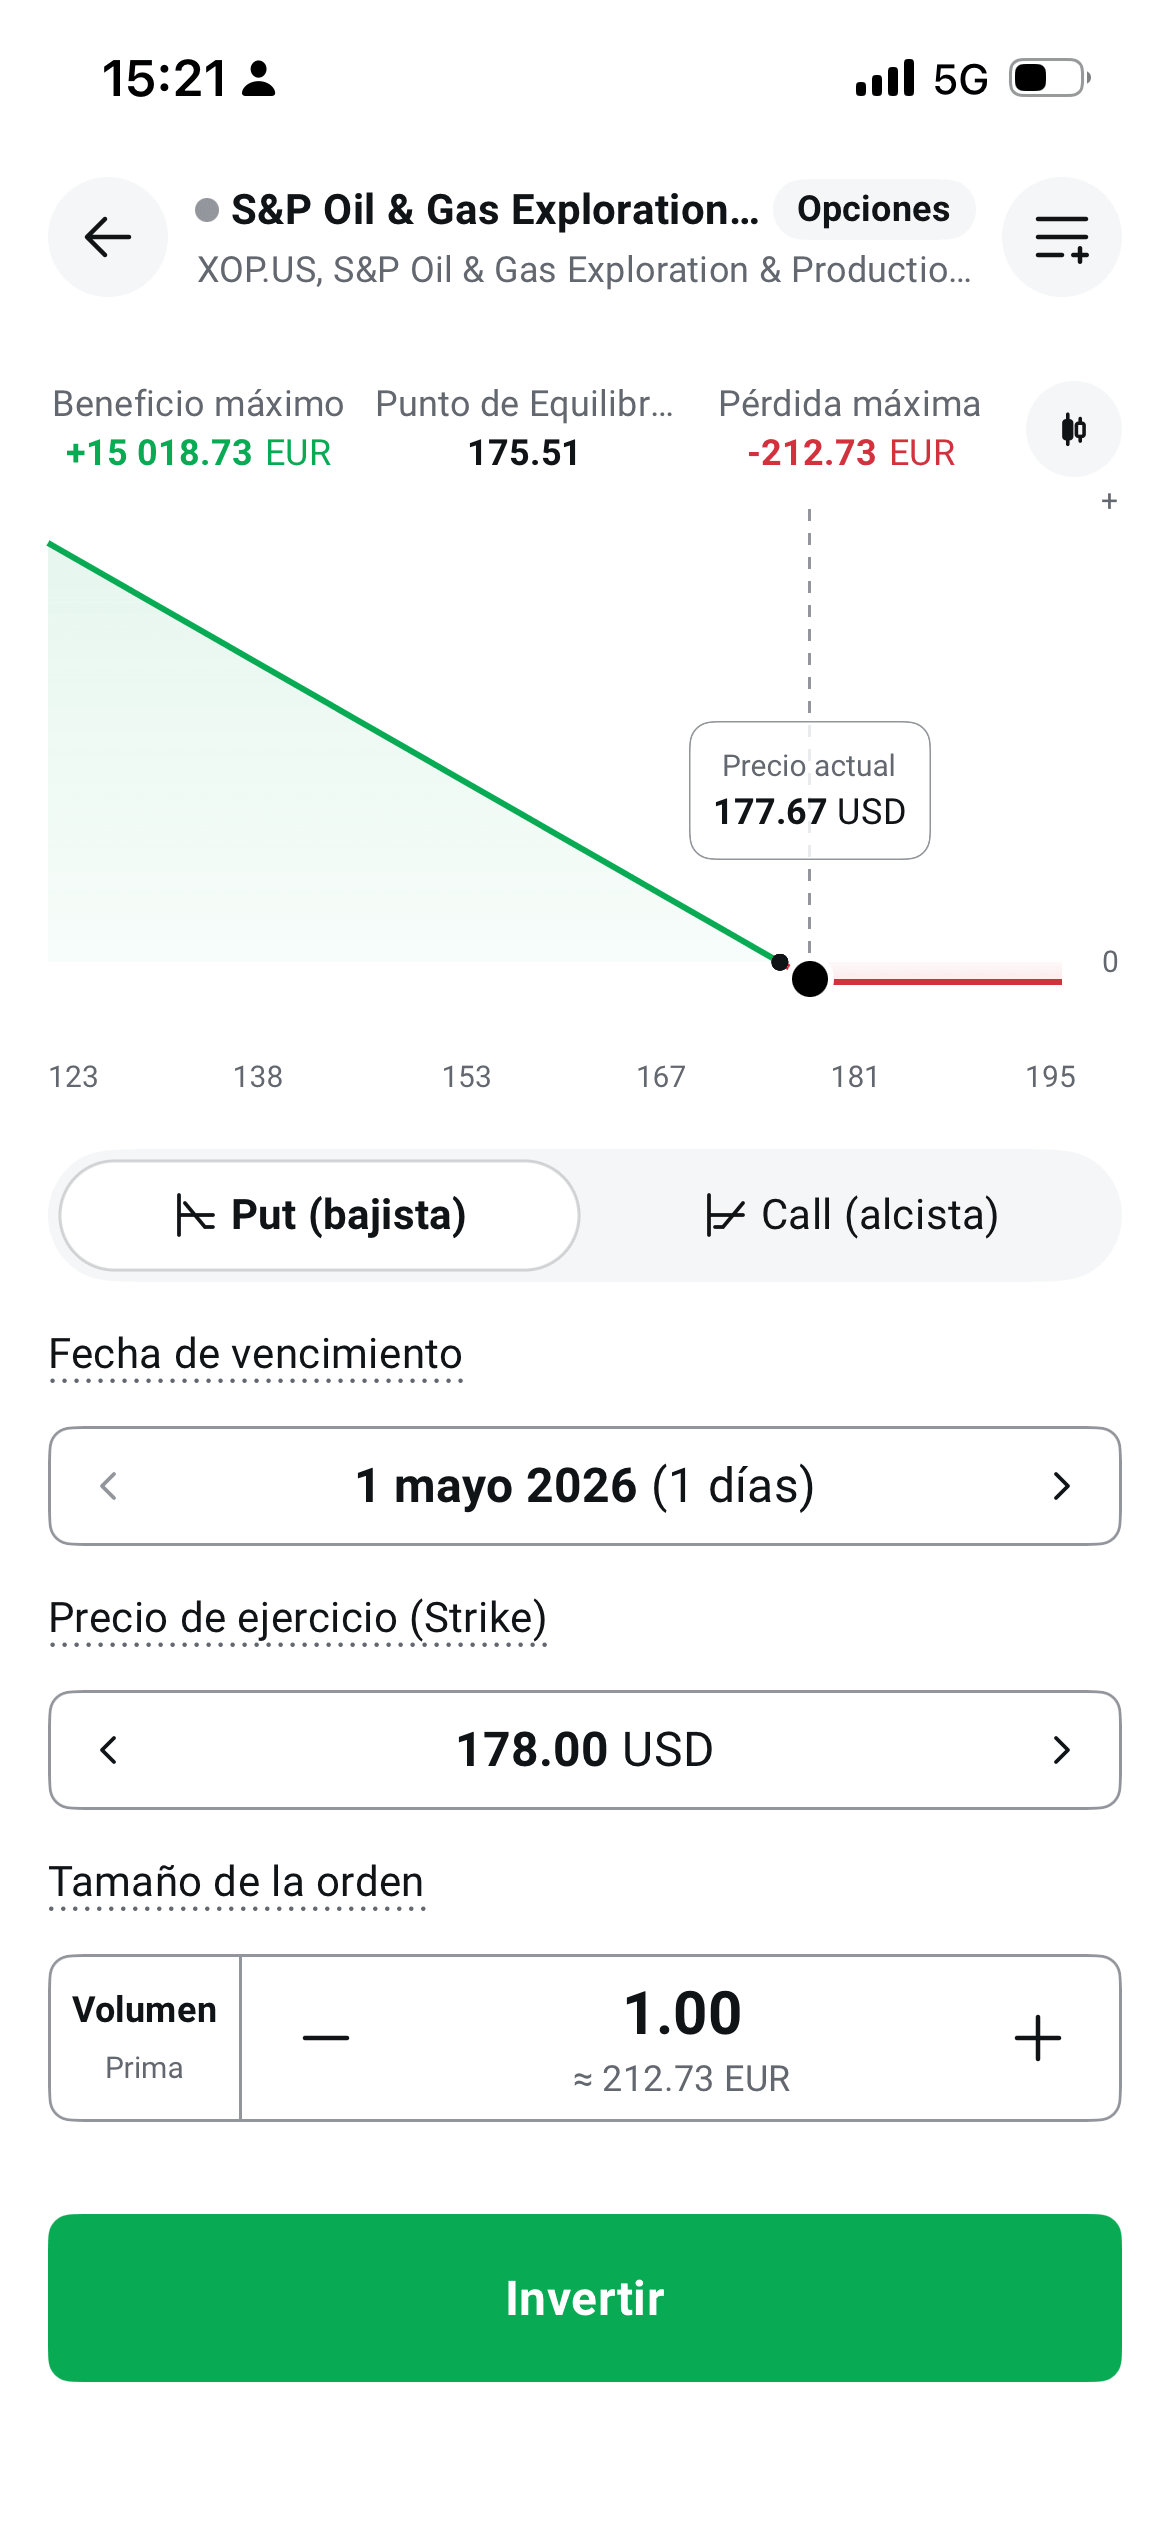Image resolution: width=1170 pixels, height=2532 pixels.
Task: Toggle the Volumen / Prima selector
Action: pos(145,2038)
